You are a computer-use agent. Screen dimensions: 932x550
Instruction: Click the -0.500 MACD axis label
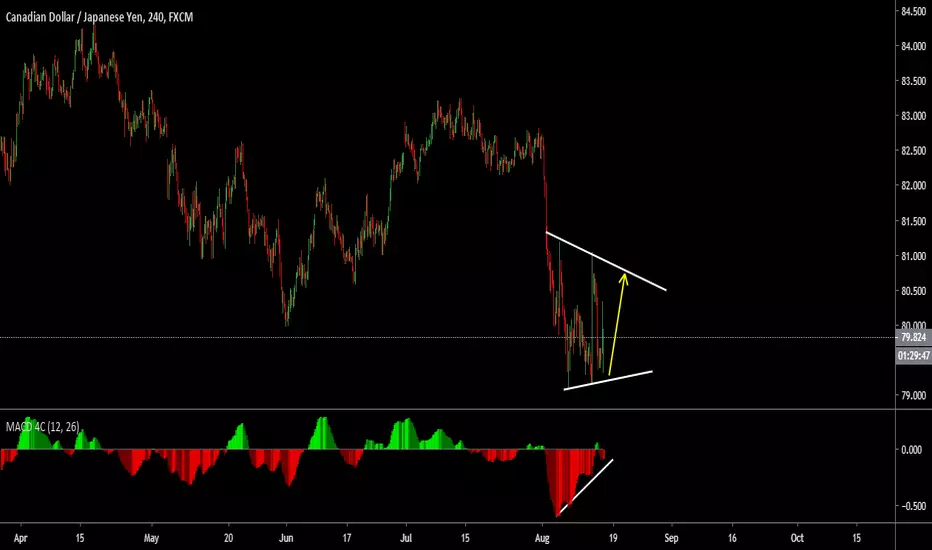coord(912,506)
